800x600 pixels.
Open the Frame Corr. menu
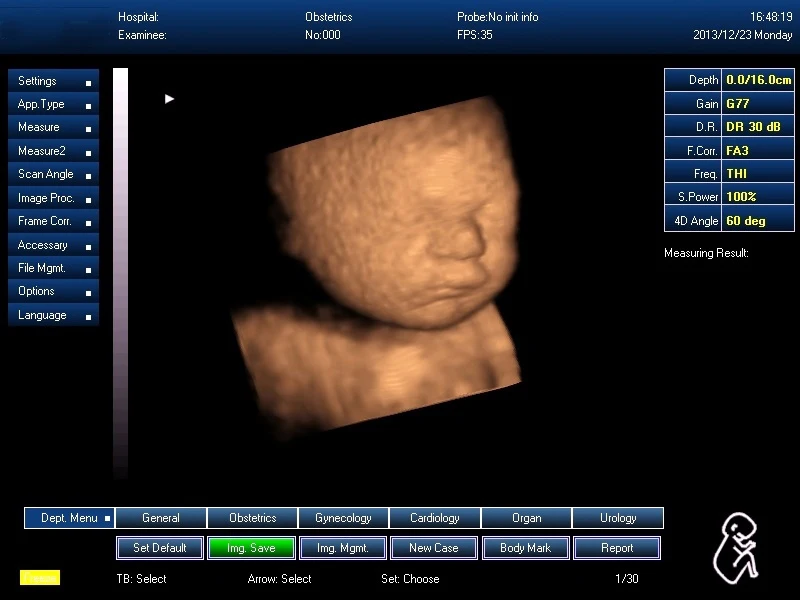tap(45, 221)
